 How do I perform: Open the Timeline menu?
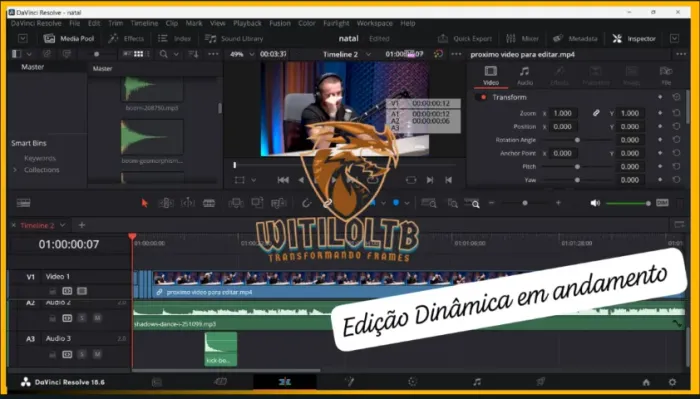click(x=144, y=23)
